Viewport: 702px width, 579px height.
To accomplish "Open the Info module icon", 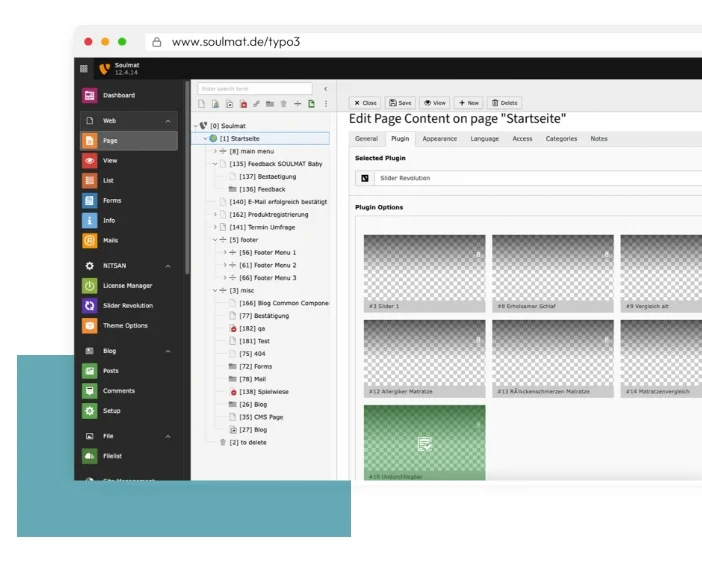I will tap(90, 220).
